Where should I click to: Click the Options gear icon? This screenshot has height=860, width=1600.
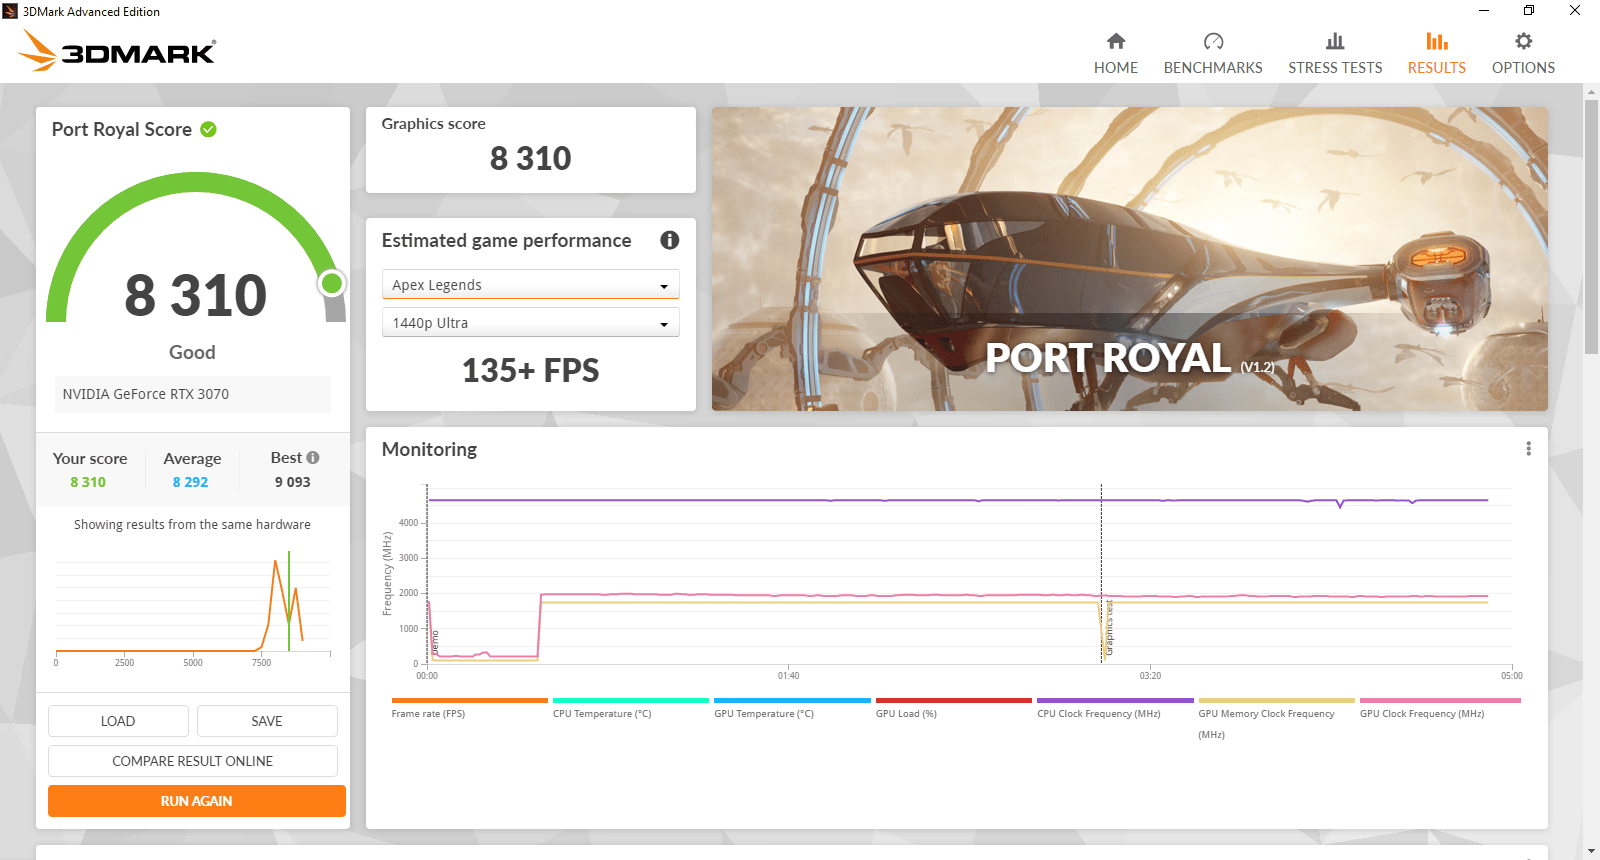[x=1523, y=41]
